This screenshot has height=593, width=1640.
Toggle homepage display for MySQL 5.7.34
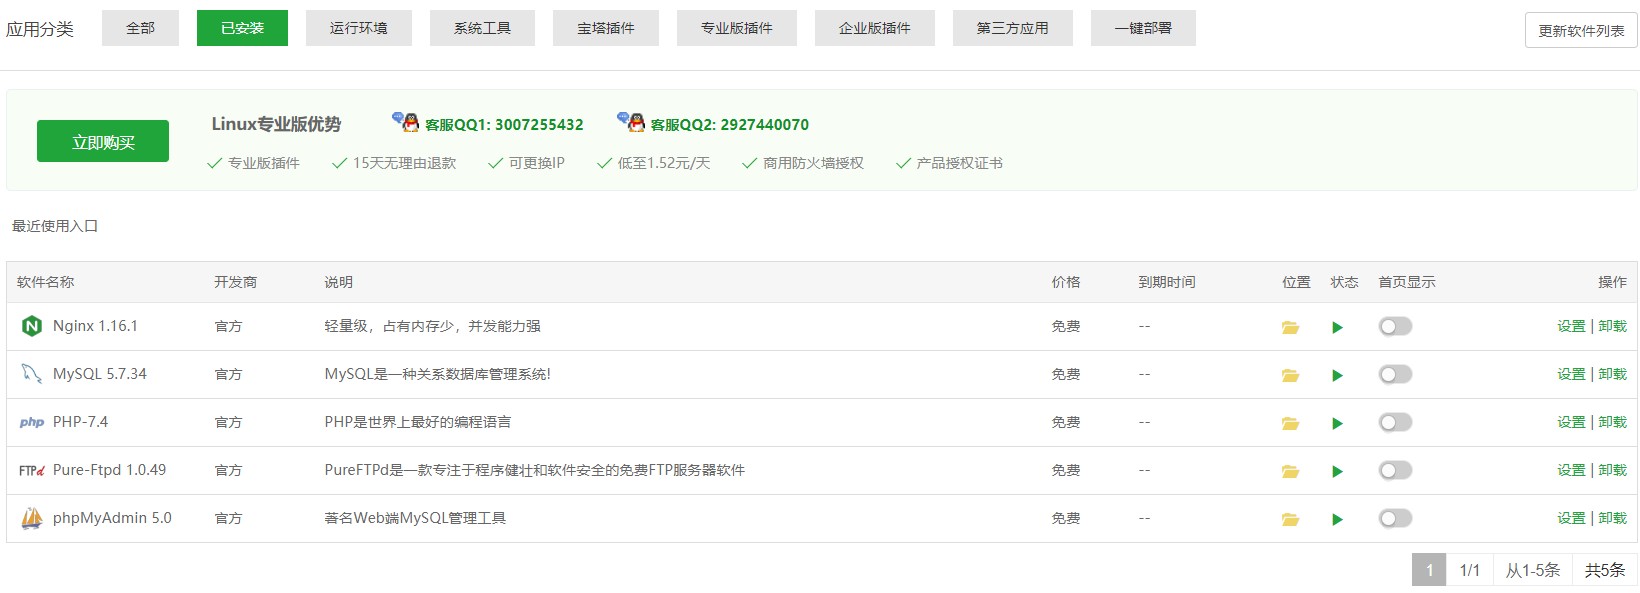1395,374
